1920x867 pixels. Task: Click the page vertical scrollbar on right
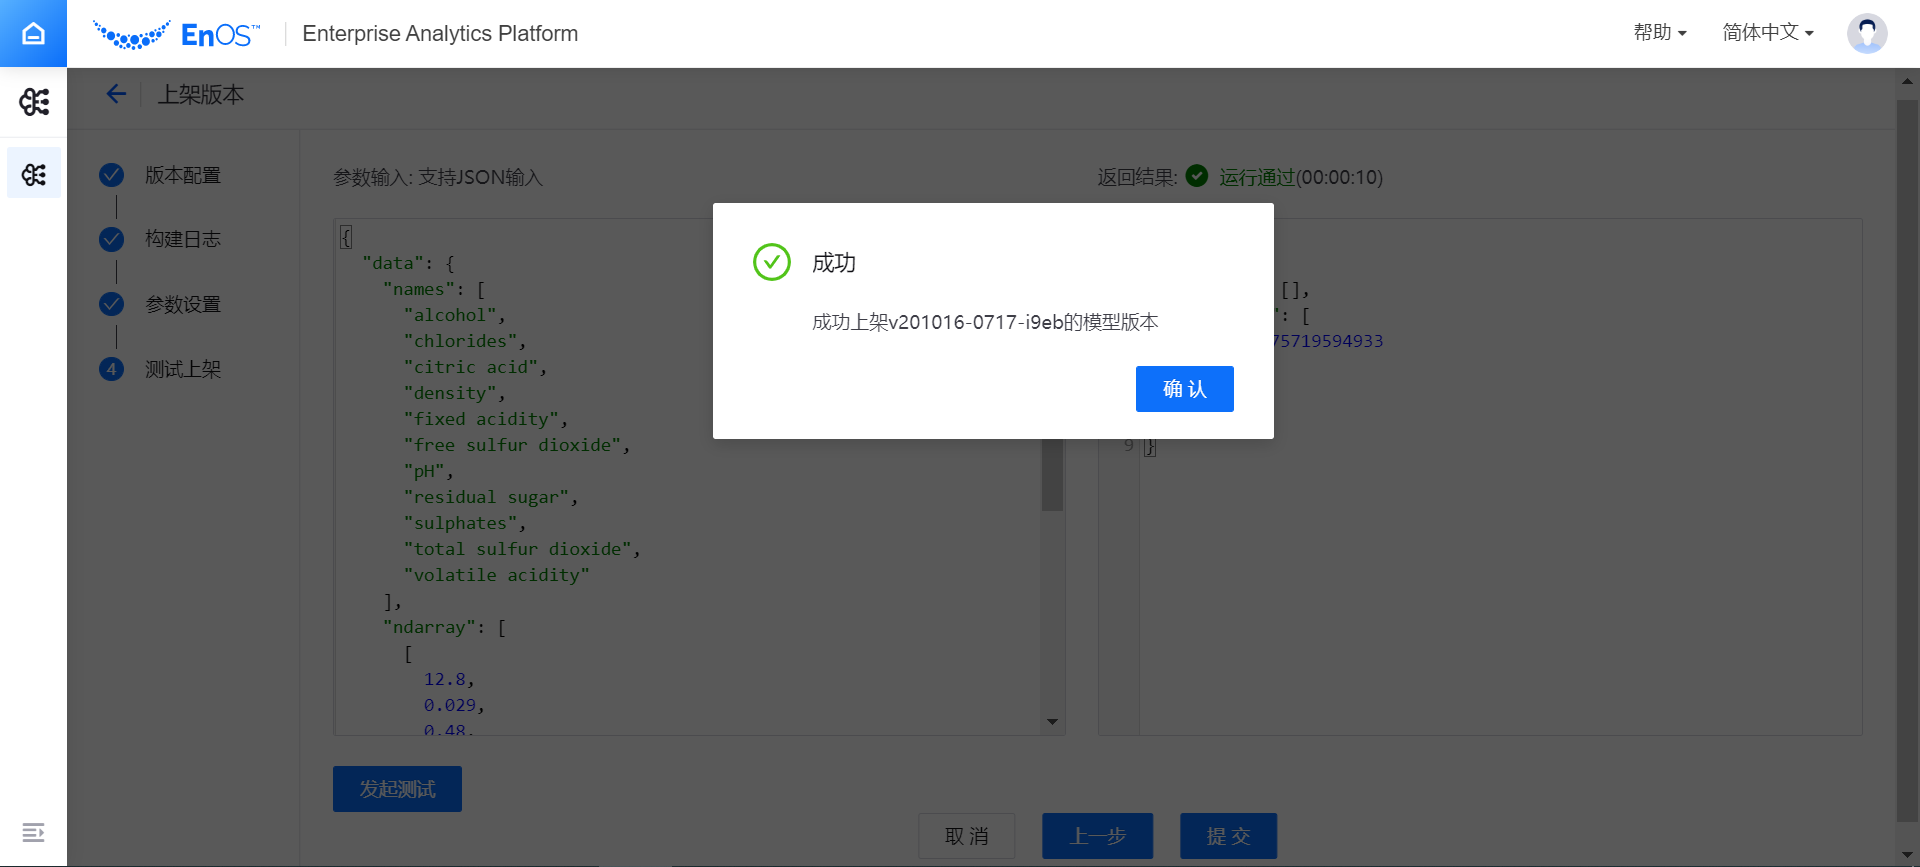(x=1907, y=460)
